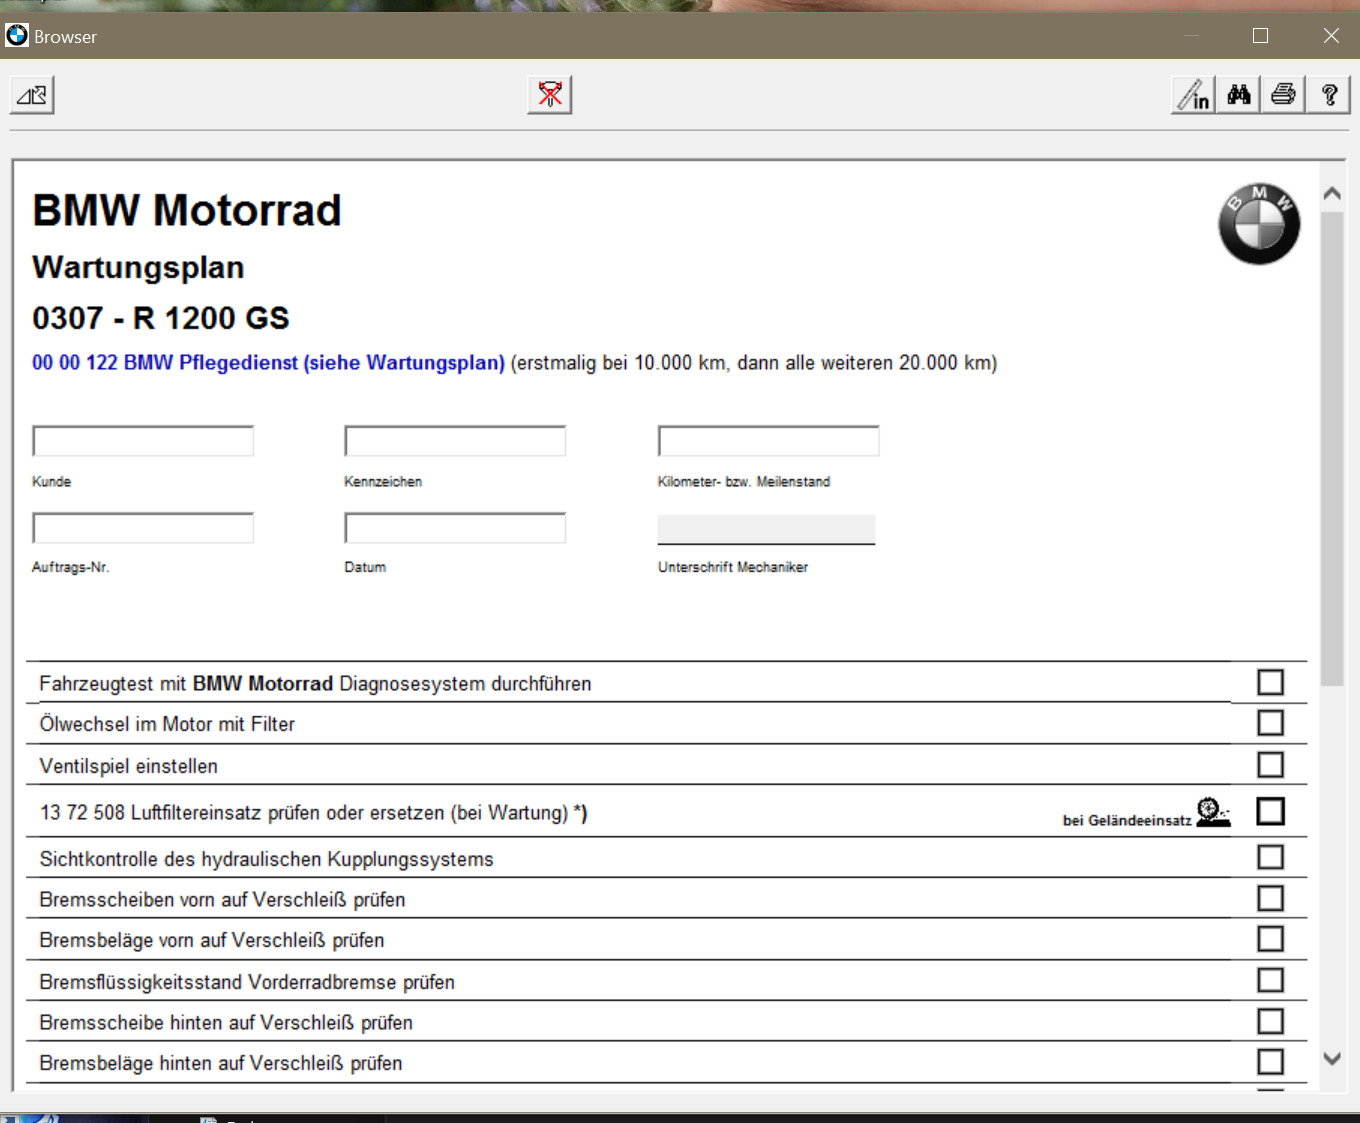This screenshot has height=1123, width=1360.
Task: Click the Kilometer- bzw. Meilenstand field
Action: pyautogui.click(x=768, y=441)
